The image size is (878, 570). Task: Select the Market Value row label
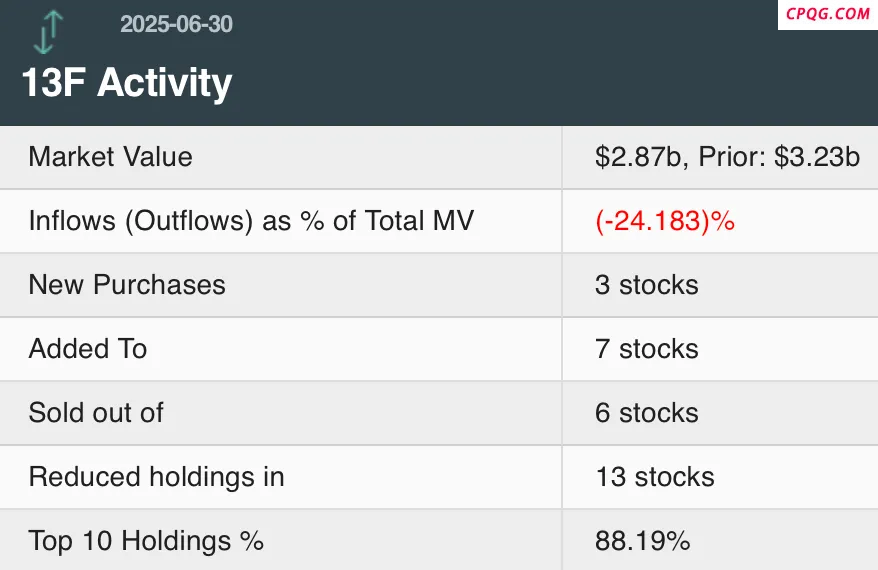coord(110,156)
